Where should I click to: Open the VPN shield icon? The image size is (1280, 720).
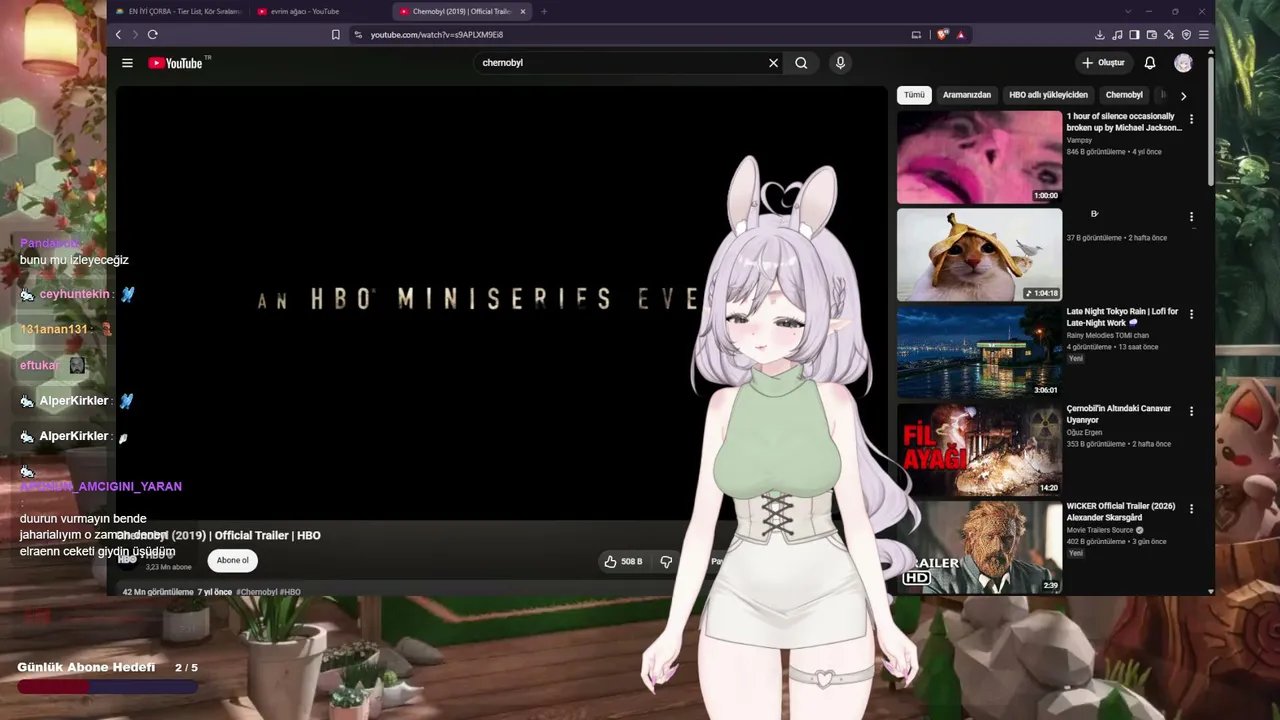click(1185, 35)
